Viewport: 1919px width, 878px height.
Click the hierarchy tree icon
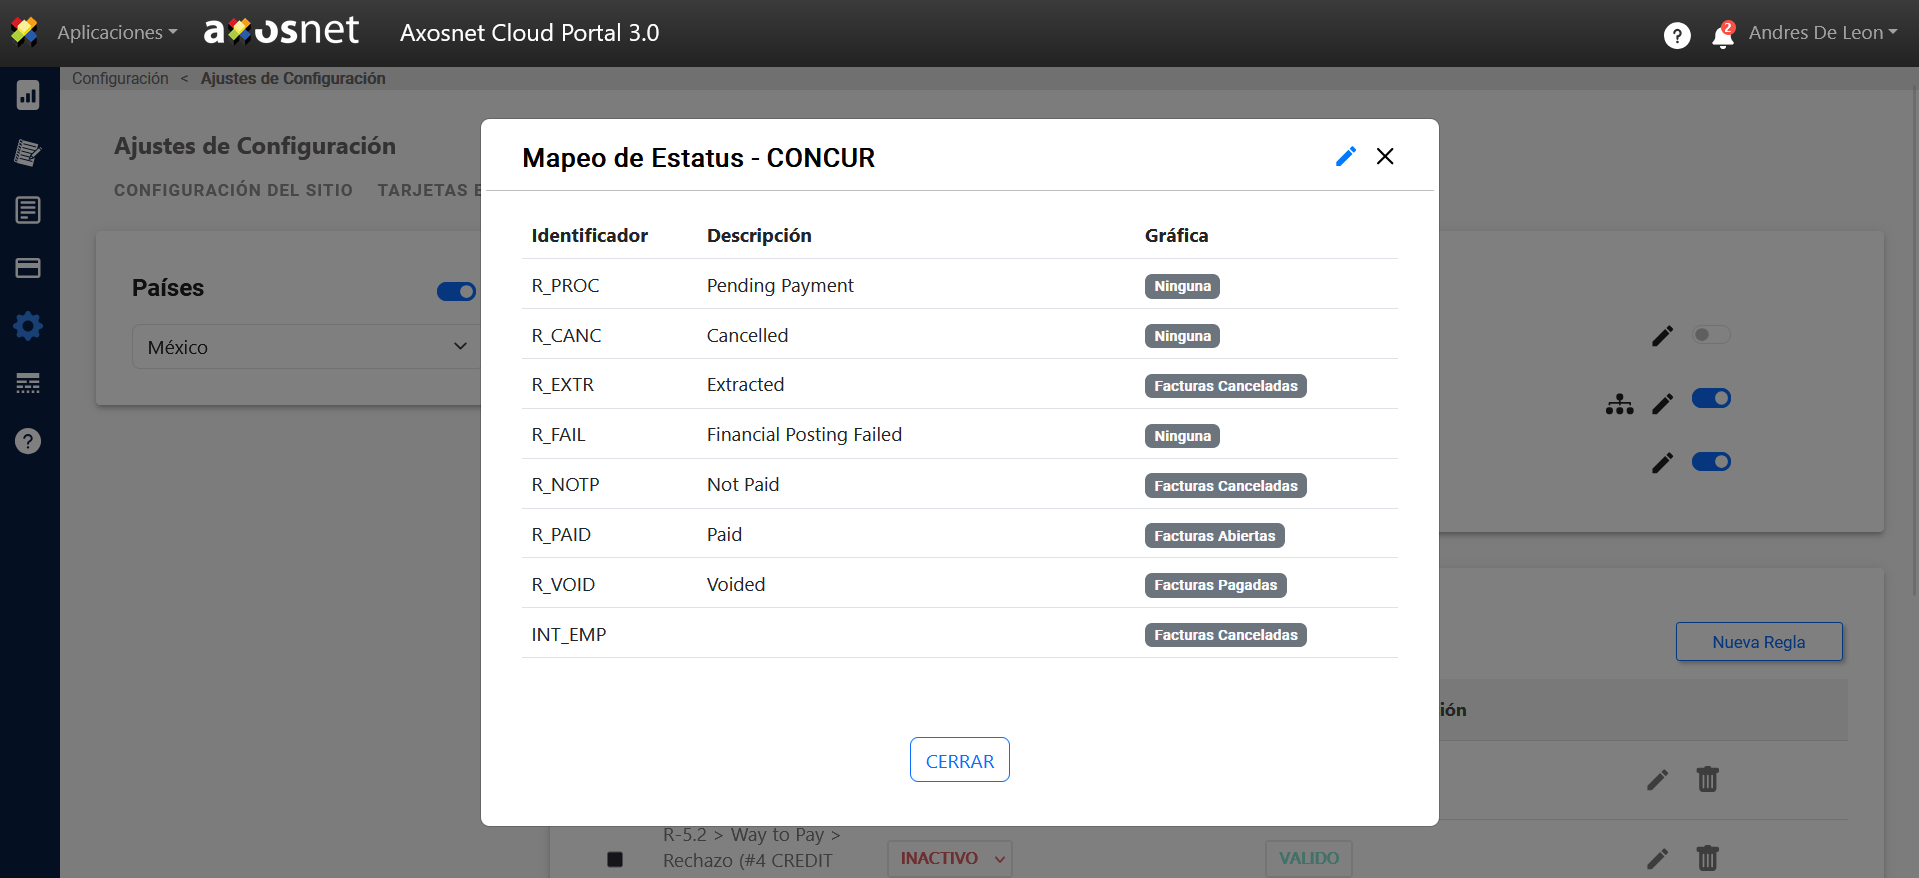[x=1619, y=404]
